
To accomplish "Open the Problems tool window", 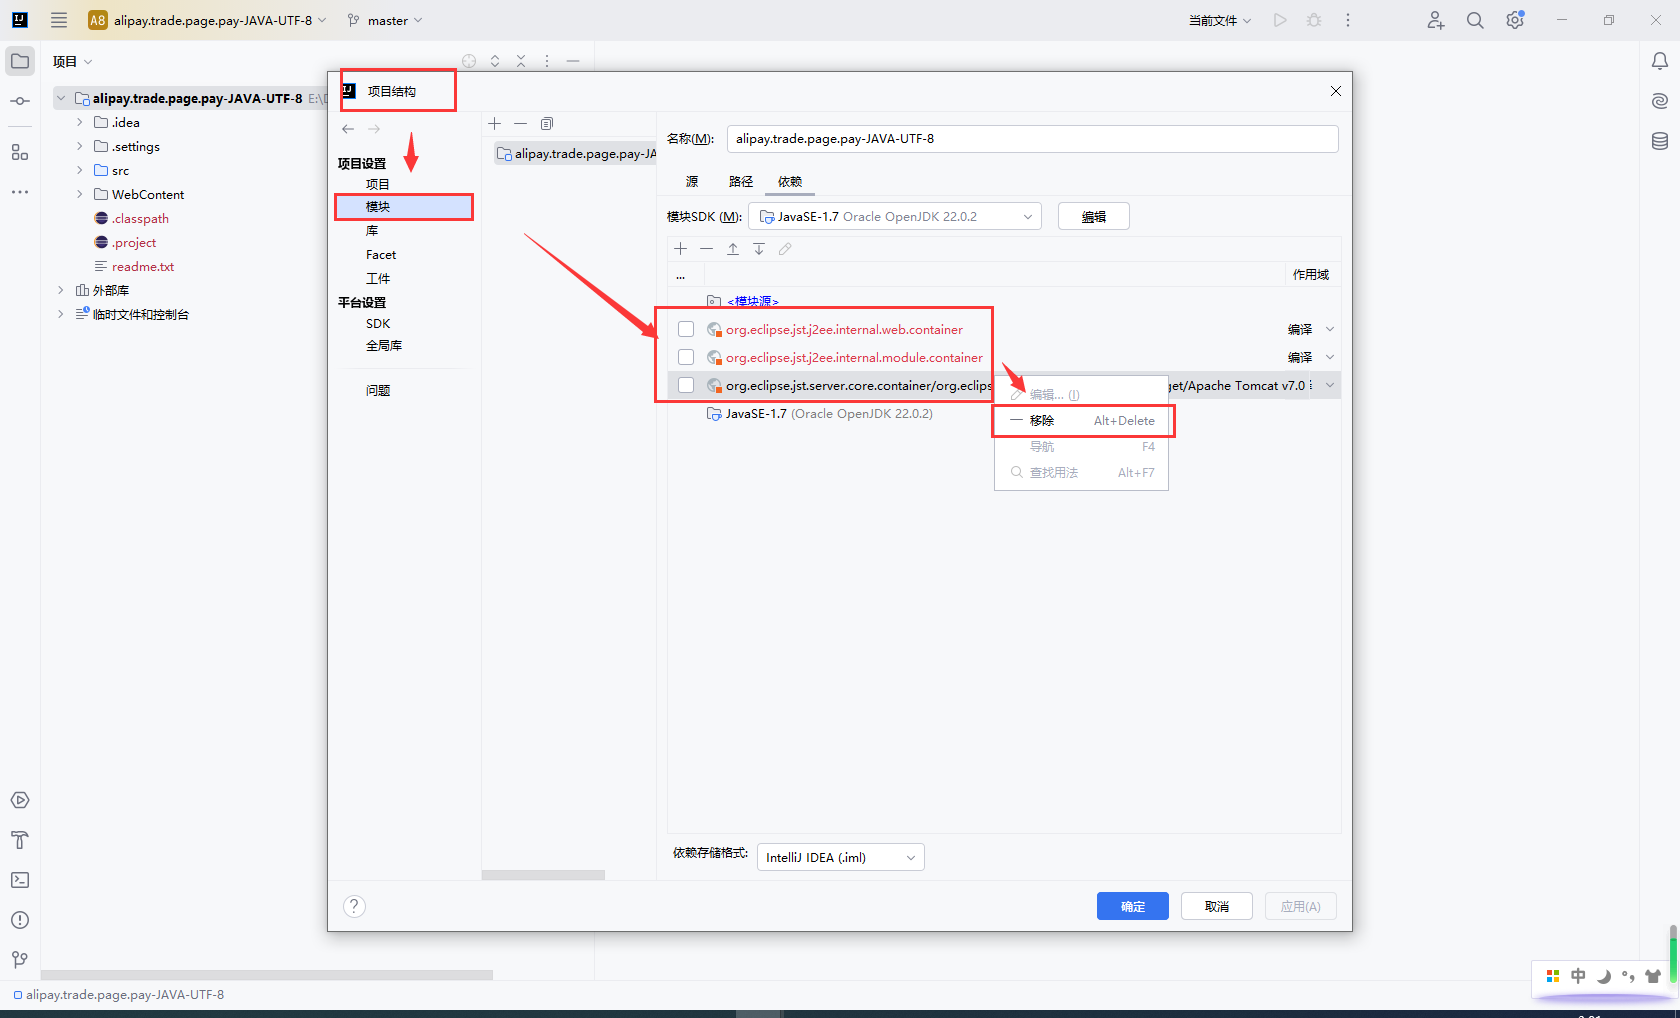I will click(20, 920).
